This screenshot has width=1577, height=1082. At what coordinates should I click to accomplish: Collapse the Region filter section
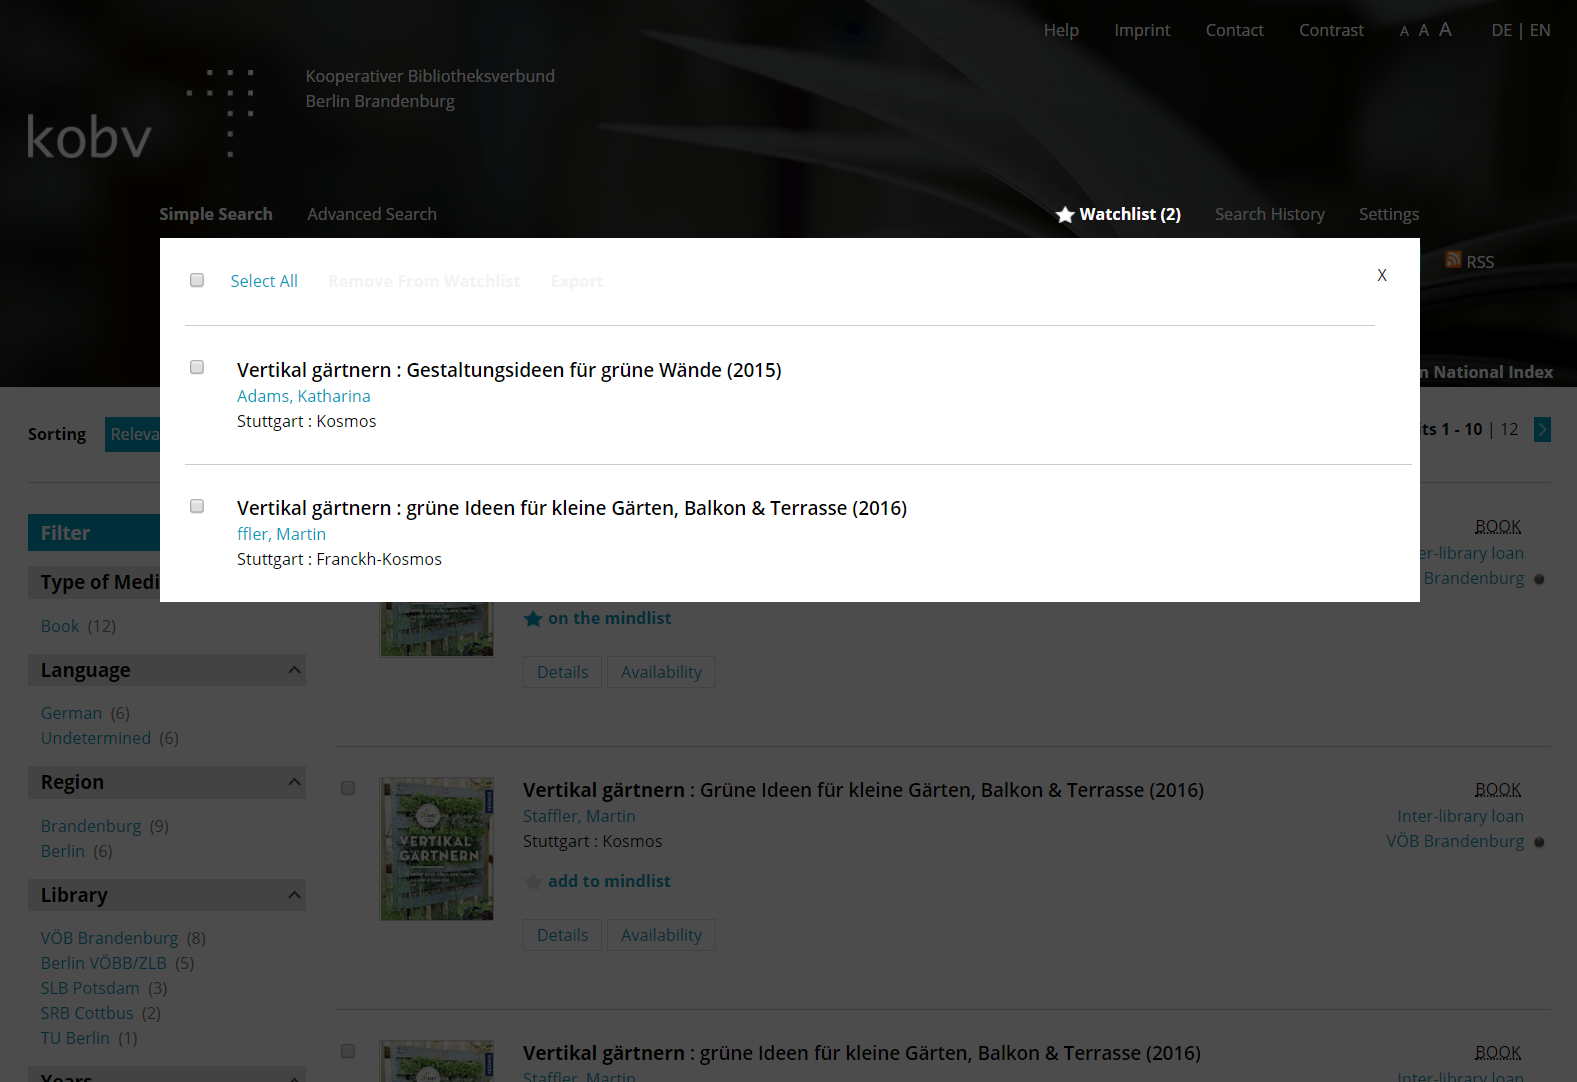pyautogui.click(x=294, y=782)
